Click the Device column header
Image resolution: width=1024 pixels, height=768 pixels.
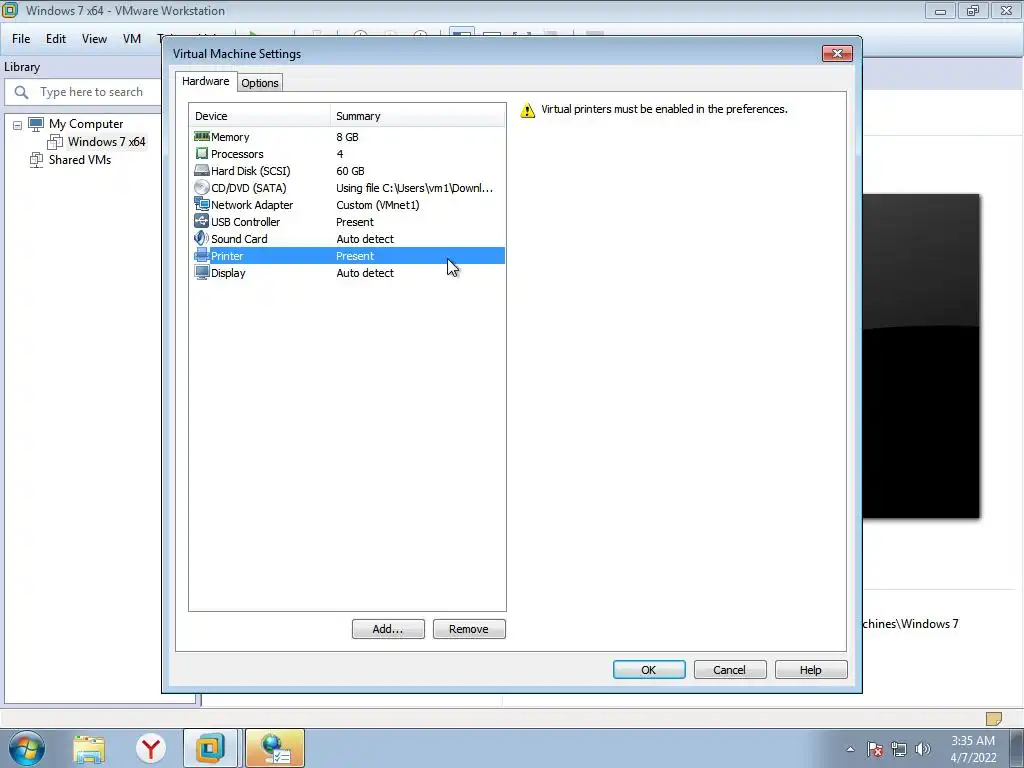tap(259, 116)
